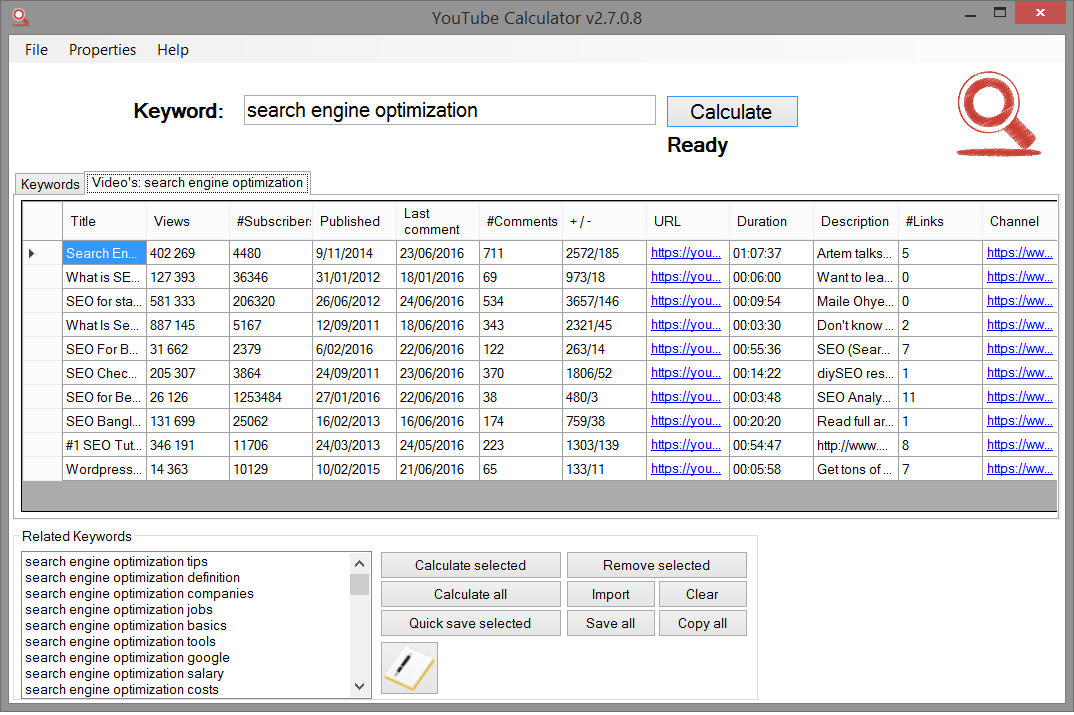Screen dimensions: 1074x715
Task: Click duration cell '01:07:37'
Action: coord(771,253)
